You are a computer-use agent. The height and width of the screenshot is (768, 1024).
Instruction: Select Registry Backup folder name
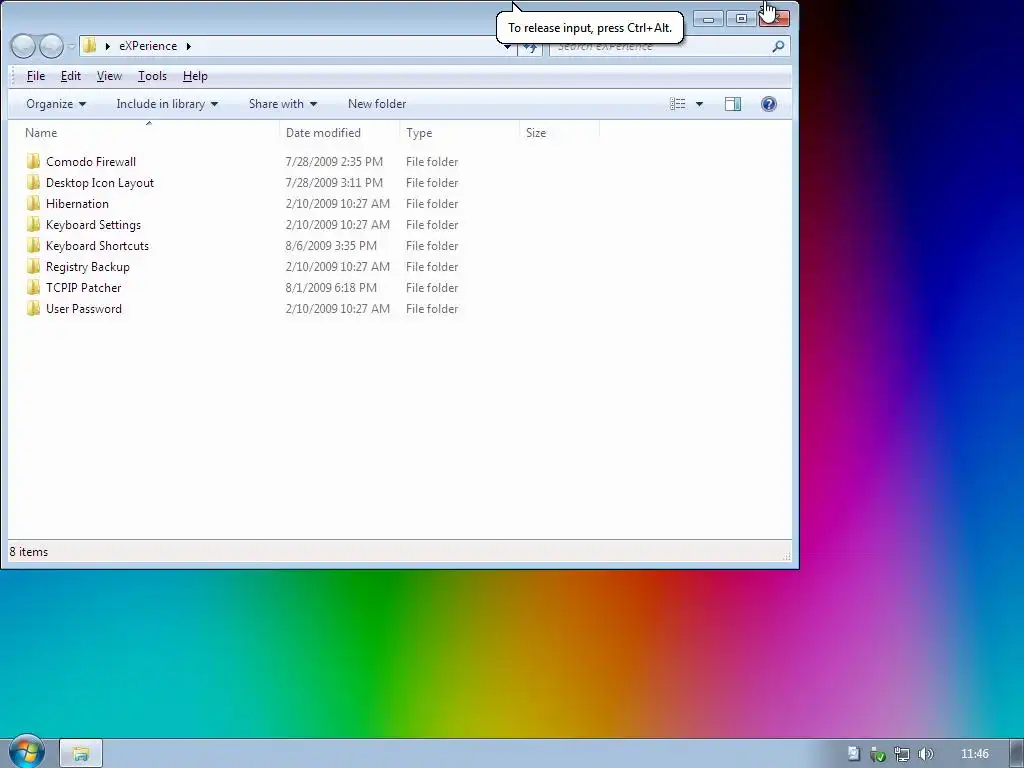tap(88, 266)
